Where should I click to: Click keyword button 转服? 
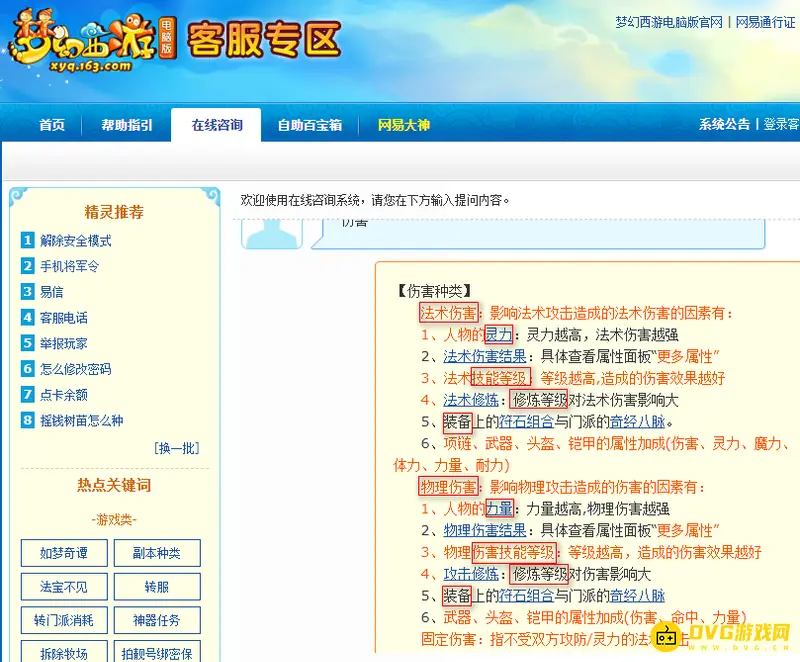pyautogui.click(x=157, y=587)
